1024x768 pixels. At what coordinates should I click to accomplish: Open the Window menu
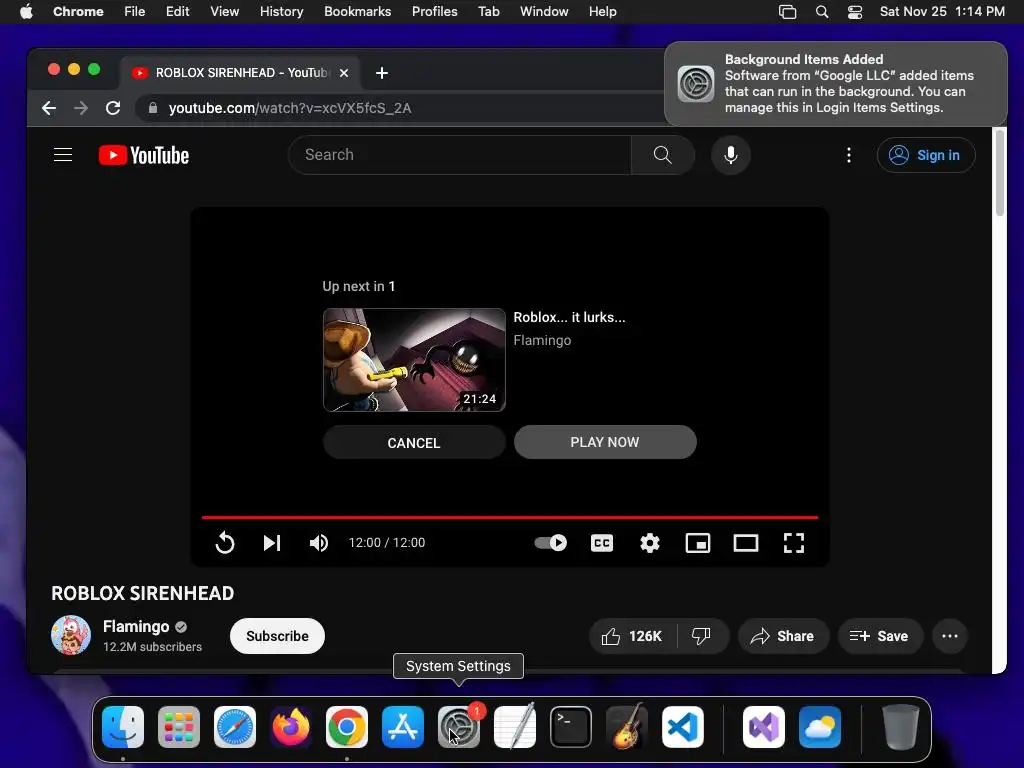544,12
